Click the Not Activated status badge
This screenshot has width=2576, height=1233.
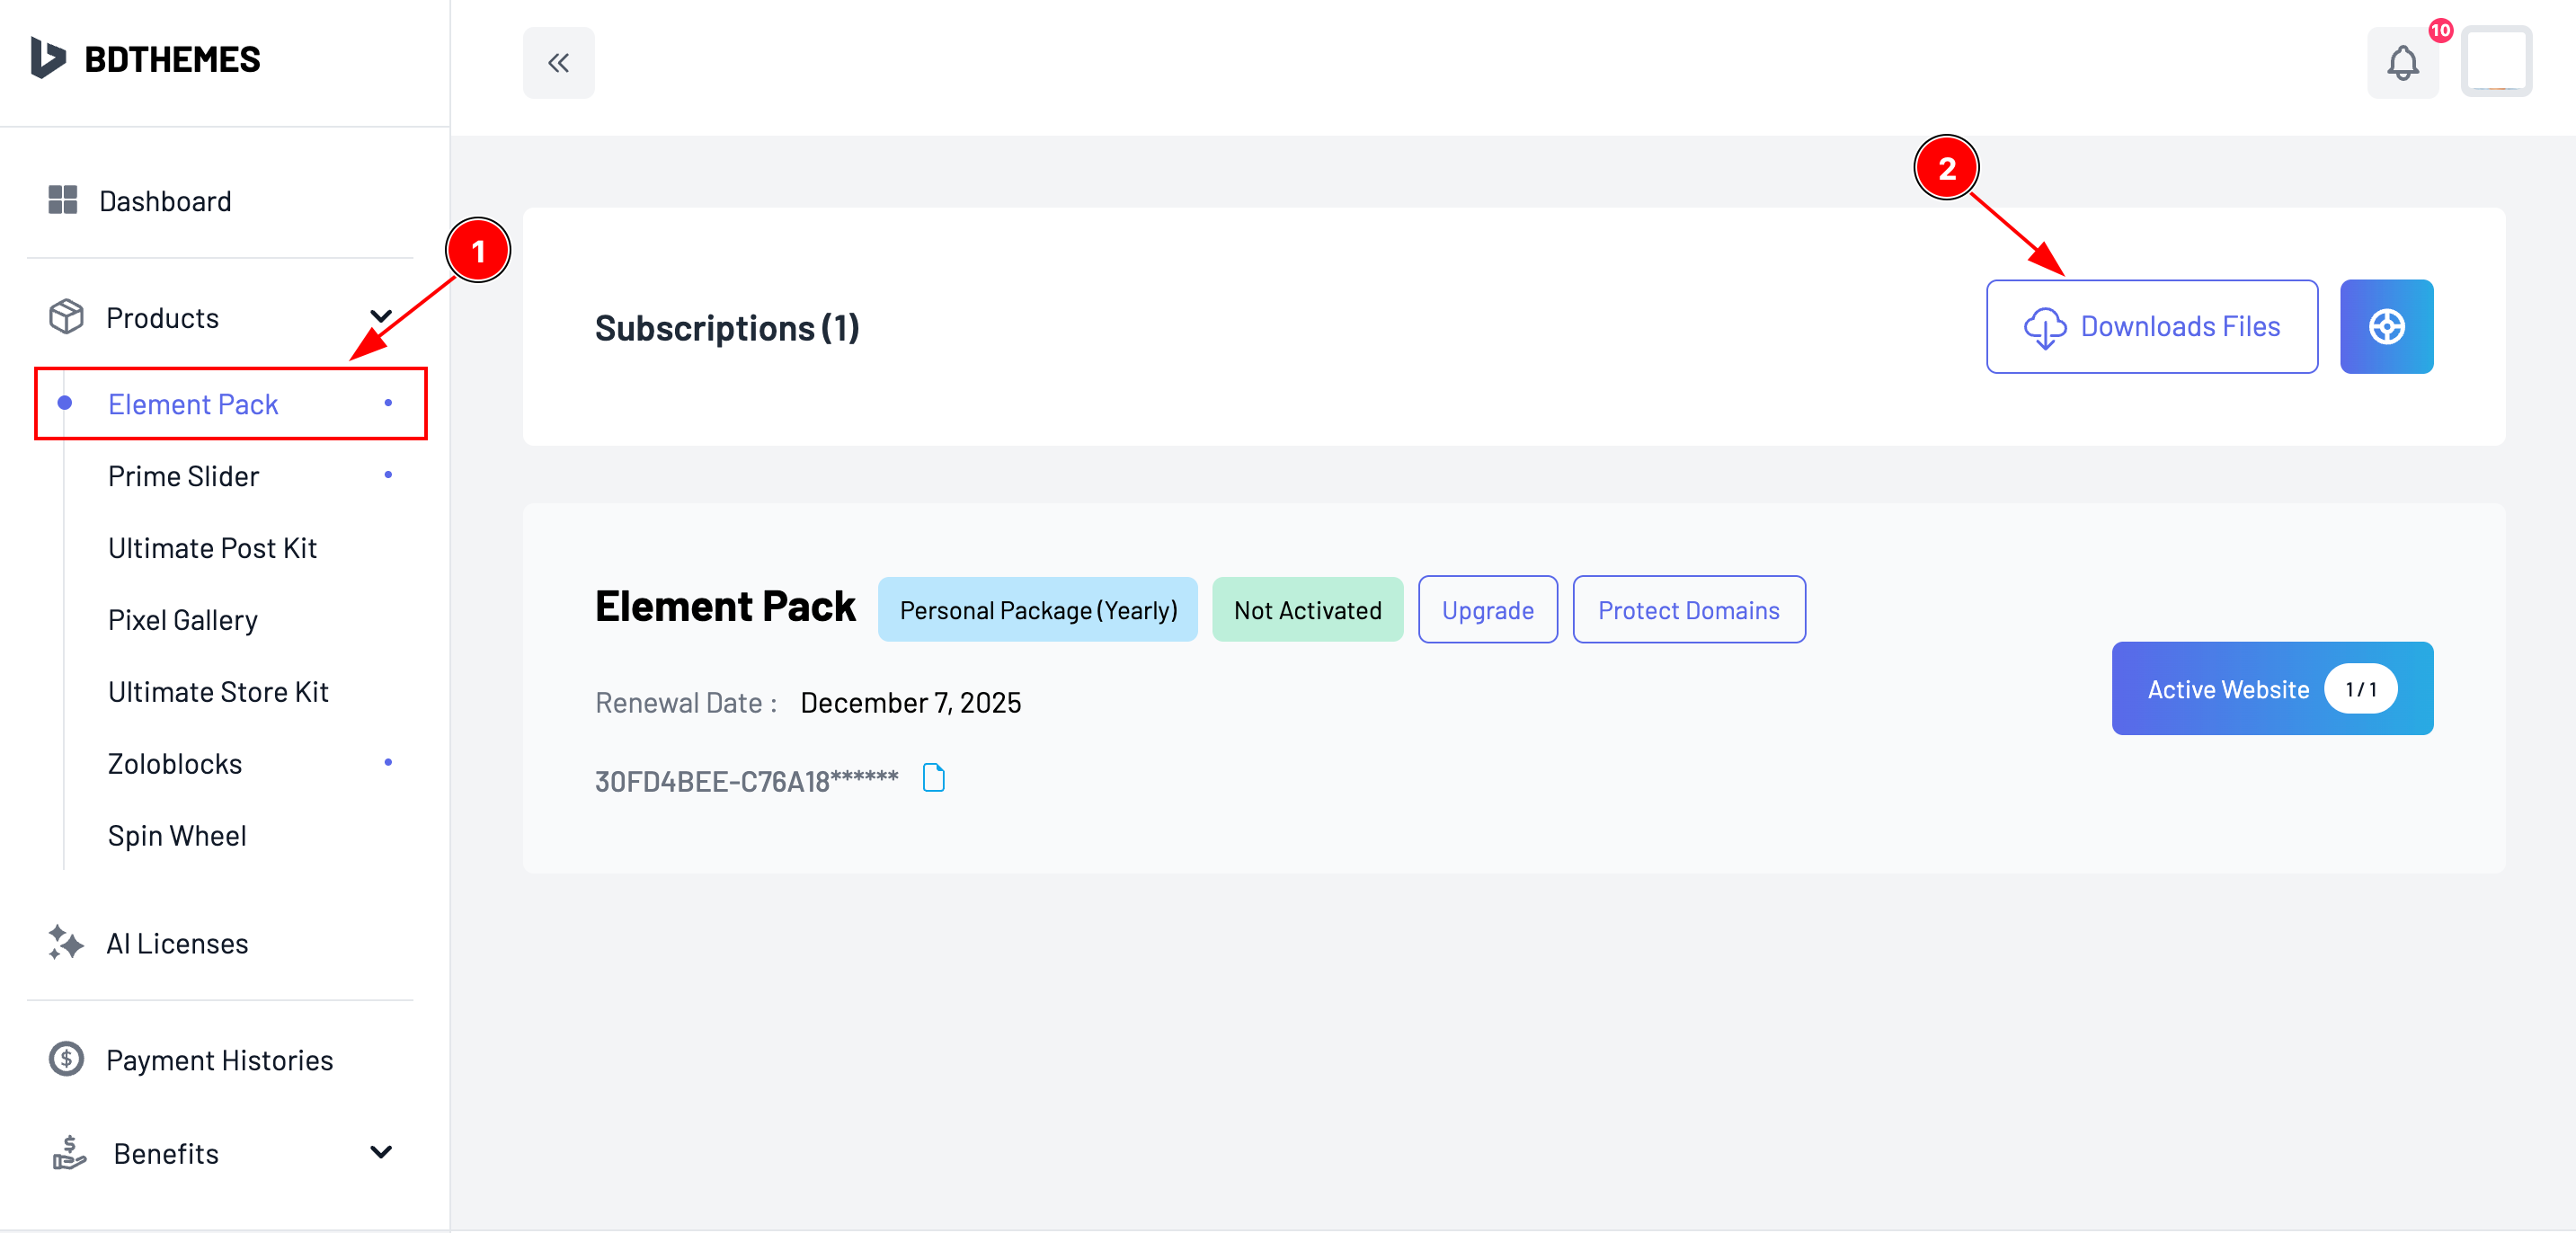point(1308,609)
